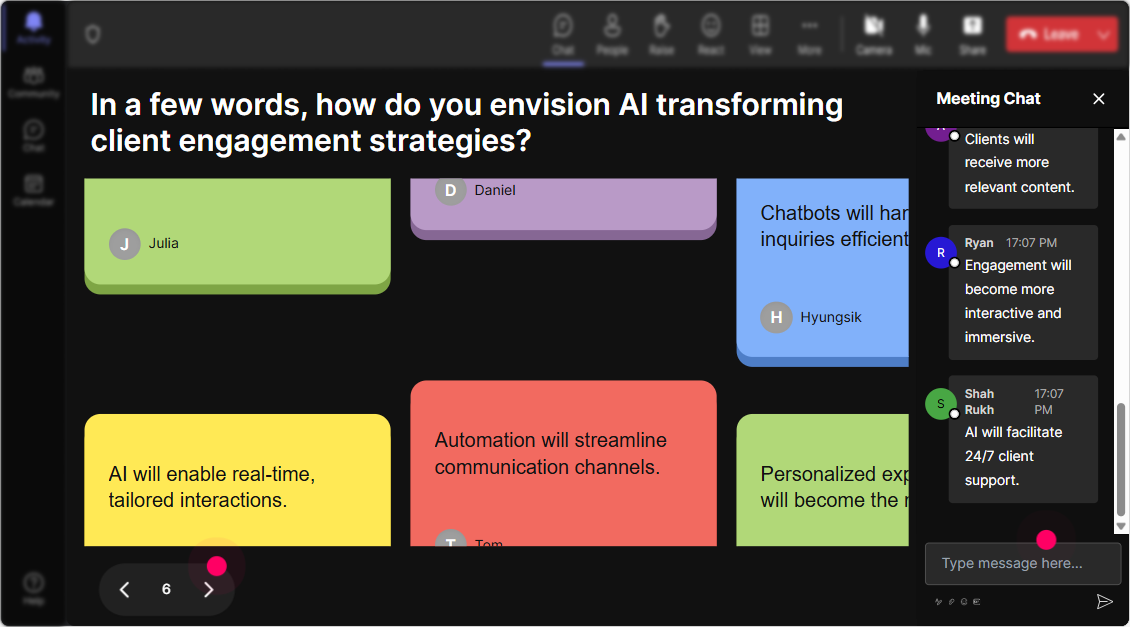
Task: Open the Activity tab in the sidebar
Action: pyautogui.click(x=34, y=29)
